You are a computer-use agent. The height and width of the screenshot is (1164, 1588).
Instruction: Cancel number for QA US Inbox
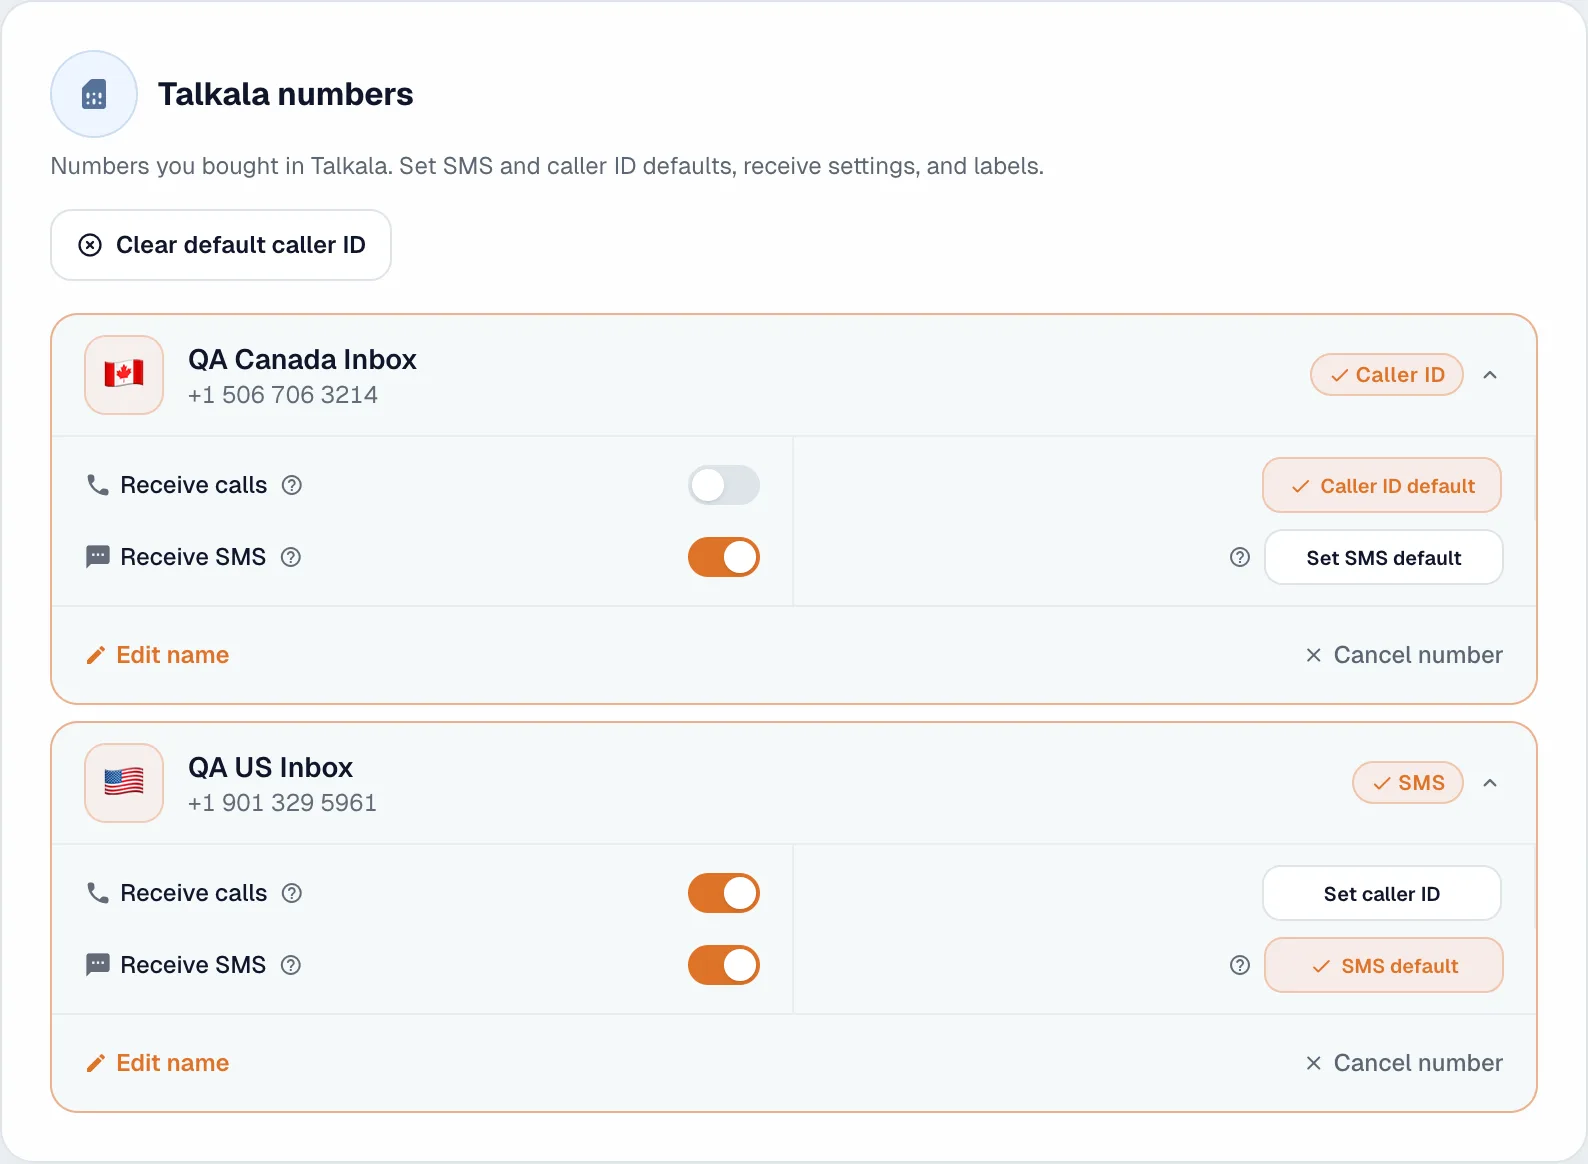1404,1063
